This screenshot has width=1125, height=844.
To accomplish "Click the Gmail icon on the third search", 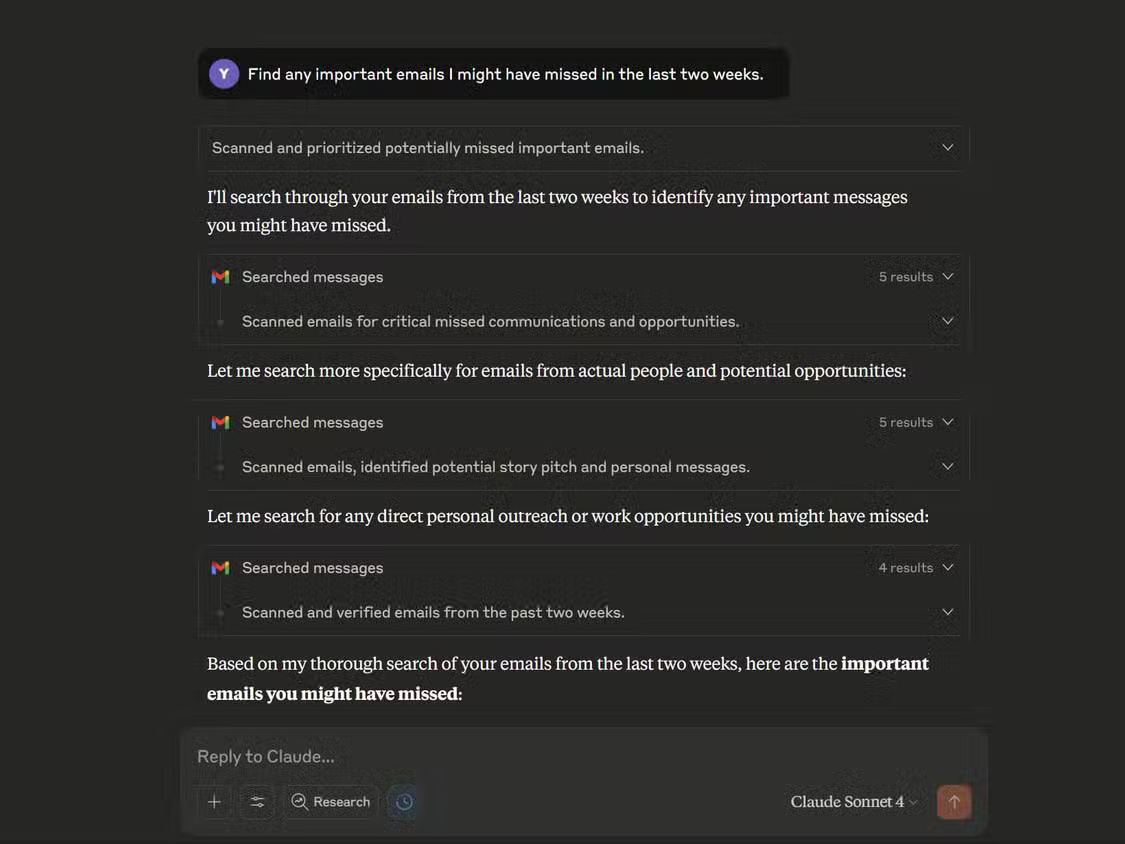I will coord(220,567).
